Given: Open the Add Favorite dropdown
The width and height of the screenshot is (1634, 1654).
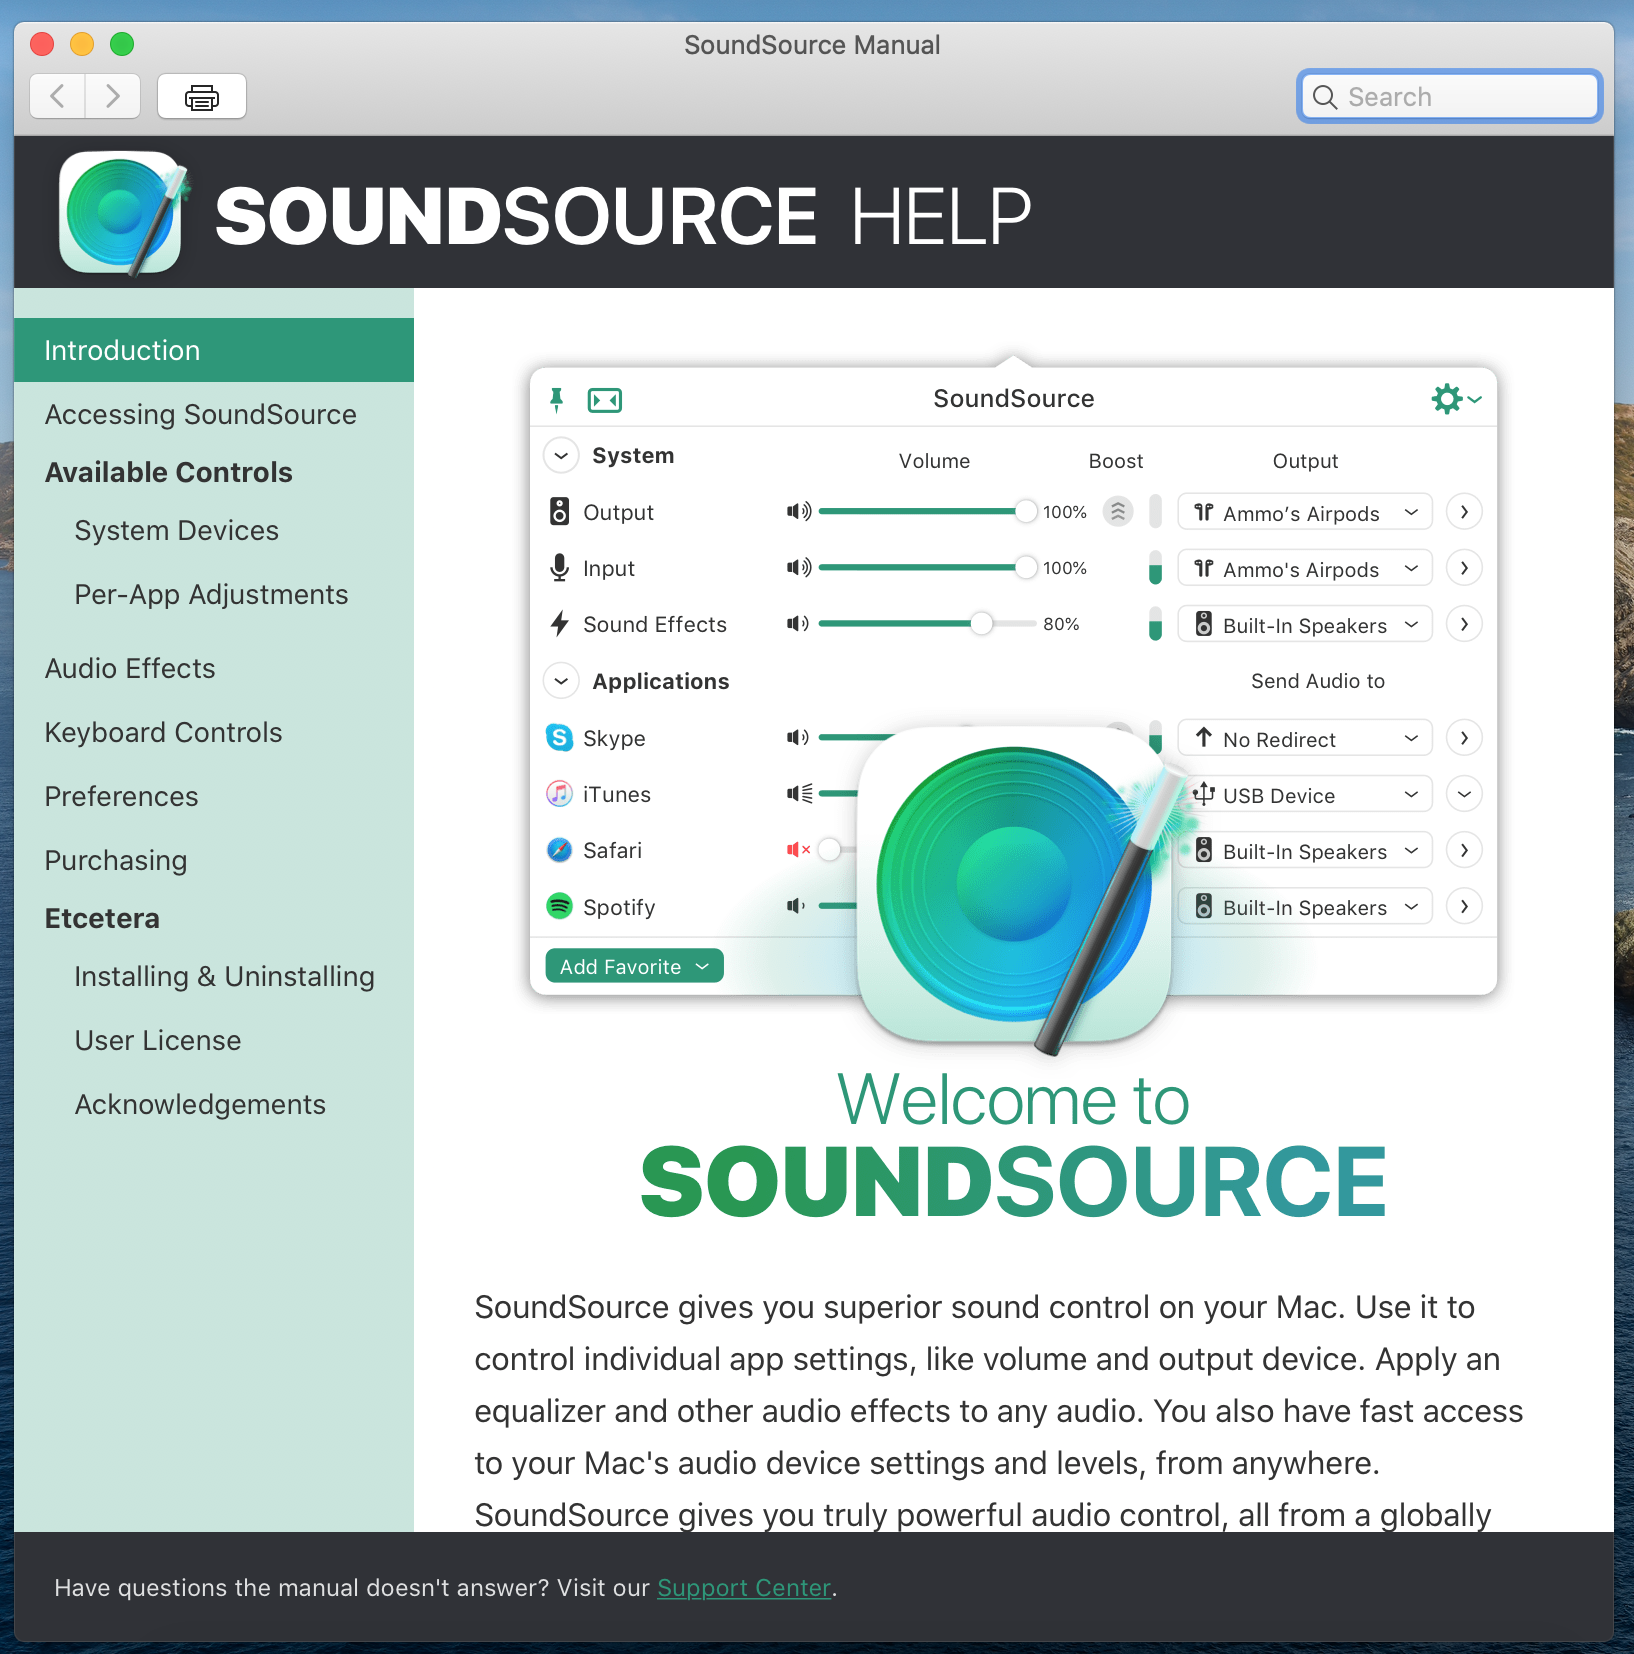Looking at the screenshot, I should (634, 966).
